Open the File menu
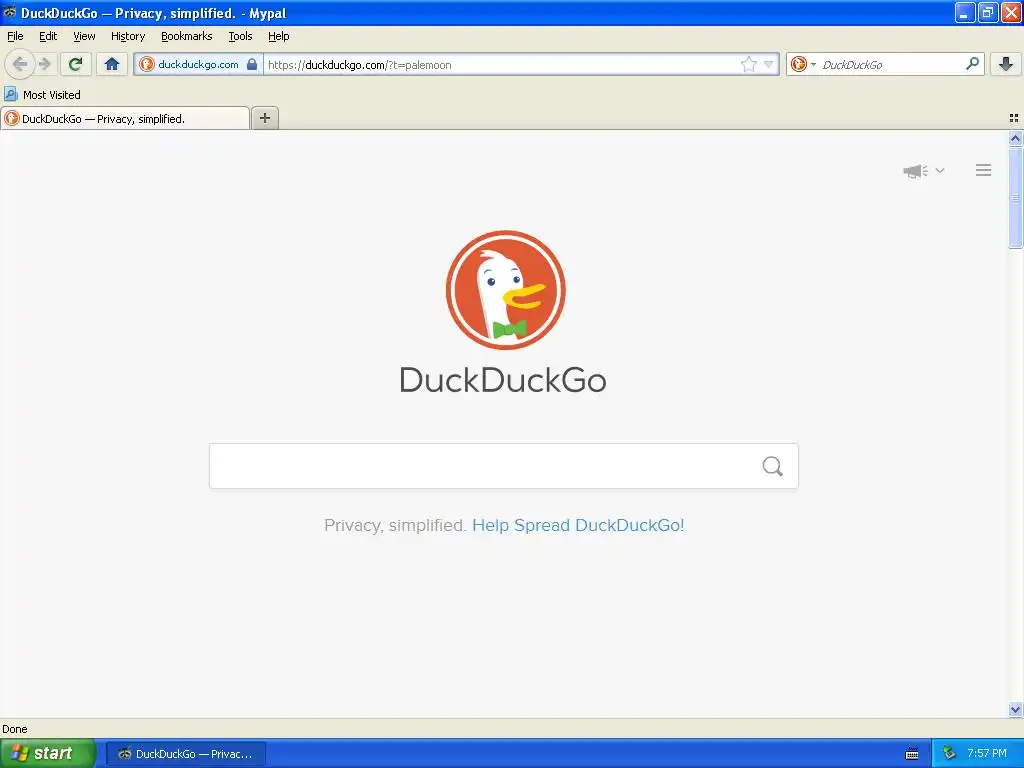Image resolution: width=1024 pixels, height=768 pixels. click(x=15, y=36)
